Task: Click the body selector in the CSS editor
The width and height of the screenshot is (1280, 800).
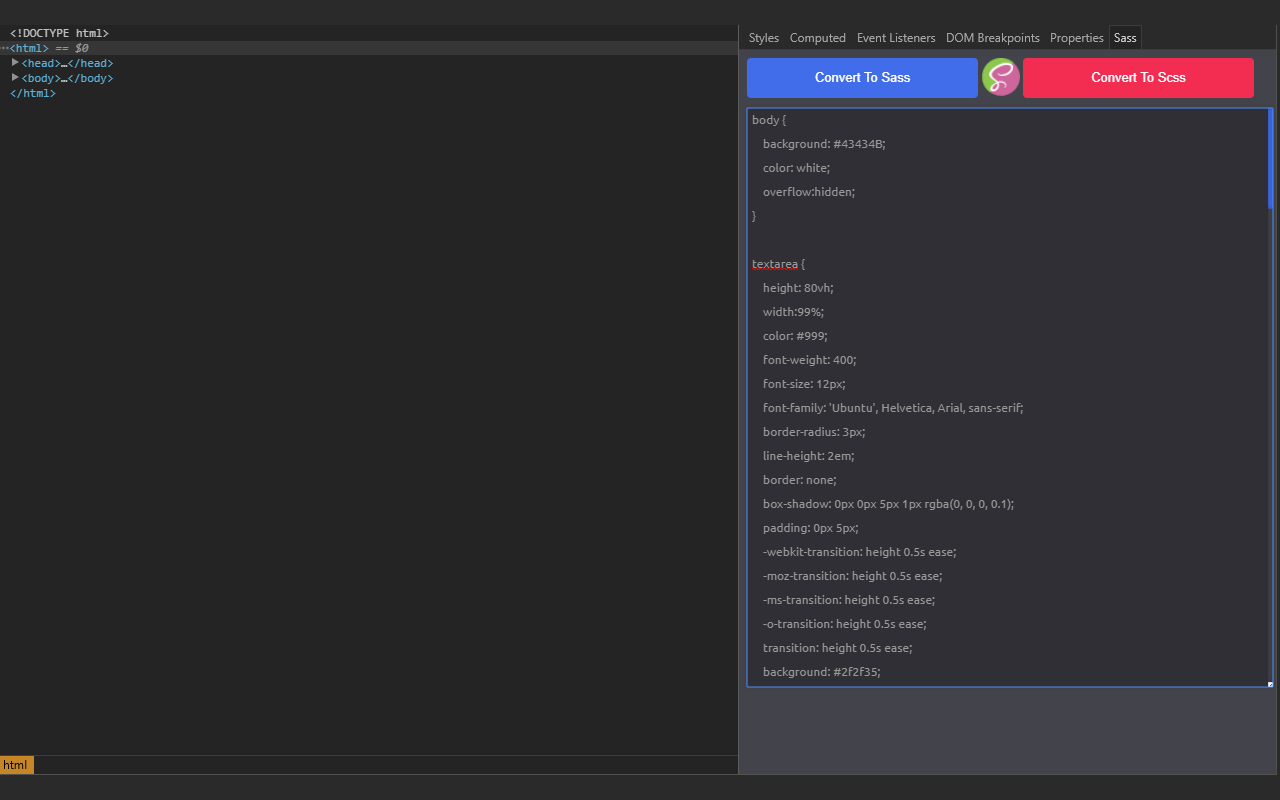Action: [763, 119]
